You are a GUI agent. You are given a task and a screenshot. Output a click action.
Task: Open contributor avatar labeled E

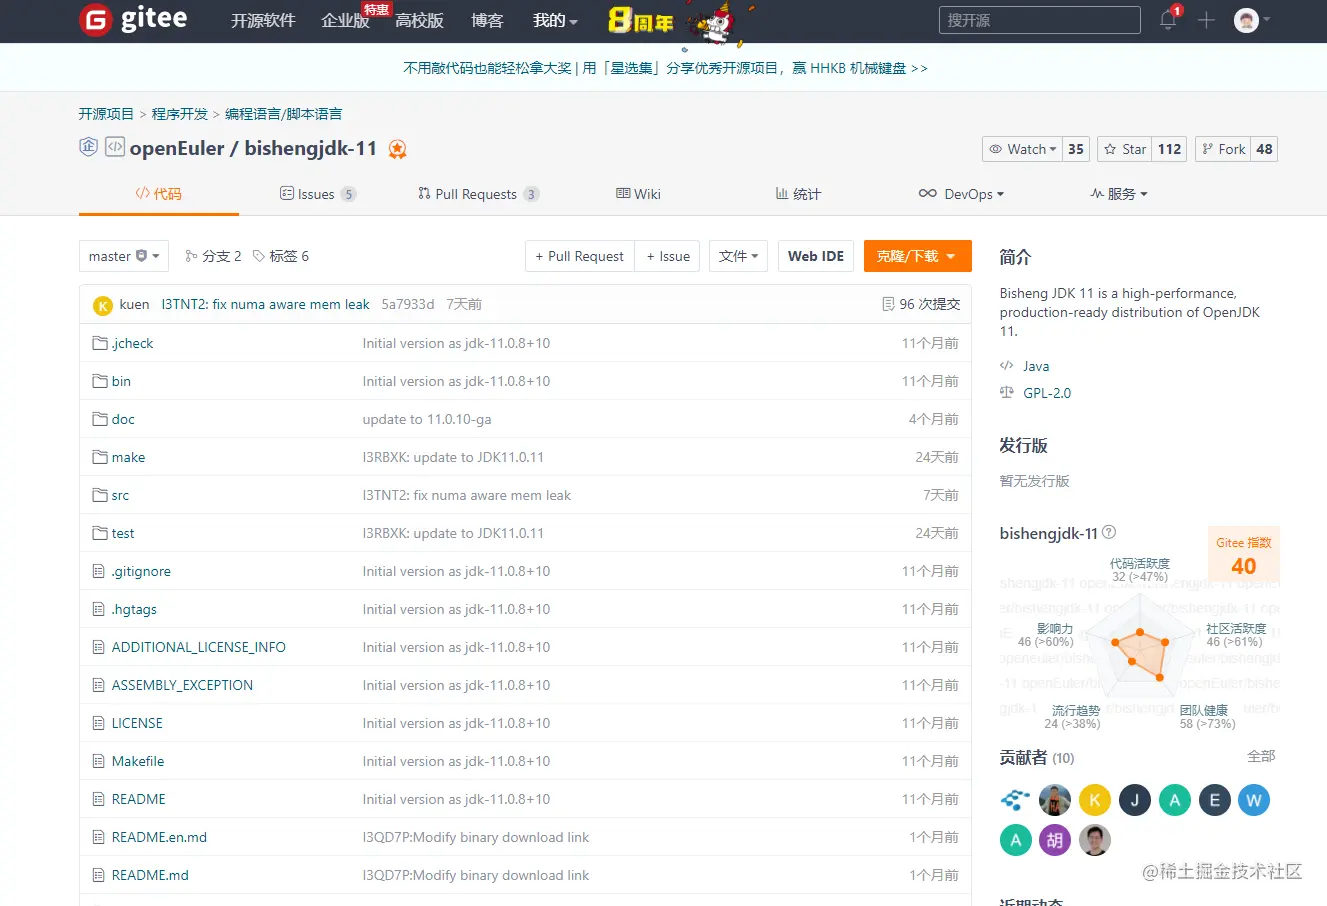point(1214,800)
